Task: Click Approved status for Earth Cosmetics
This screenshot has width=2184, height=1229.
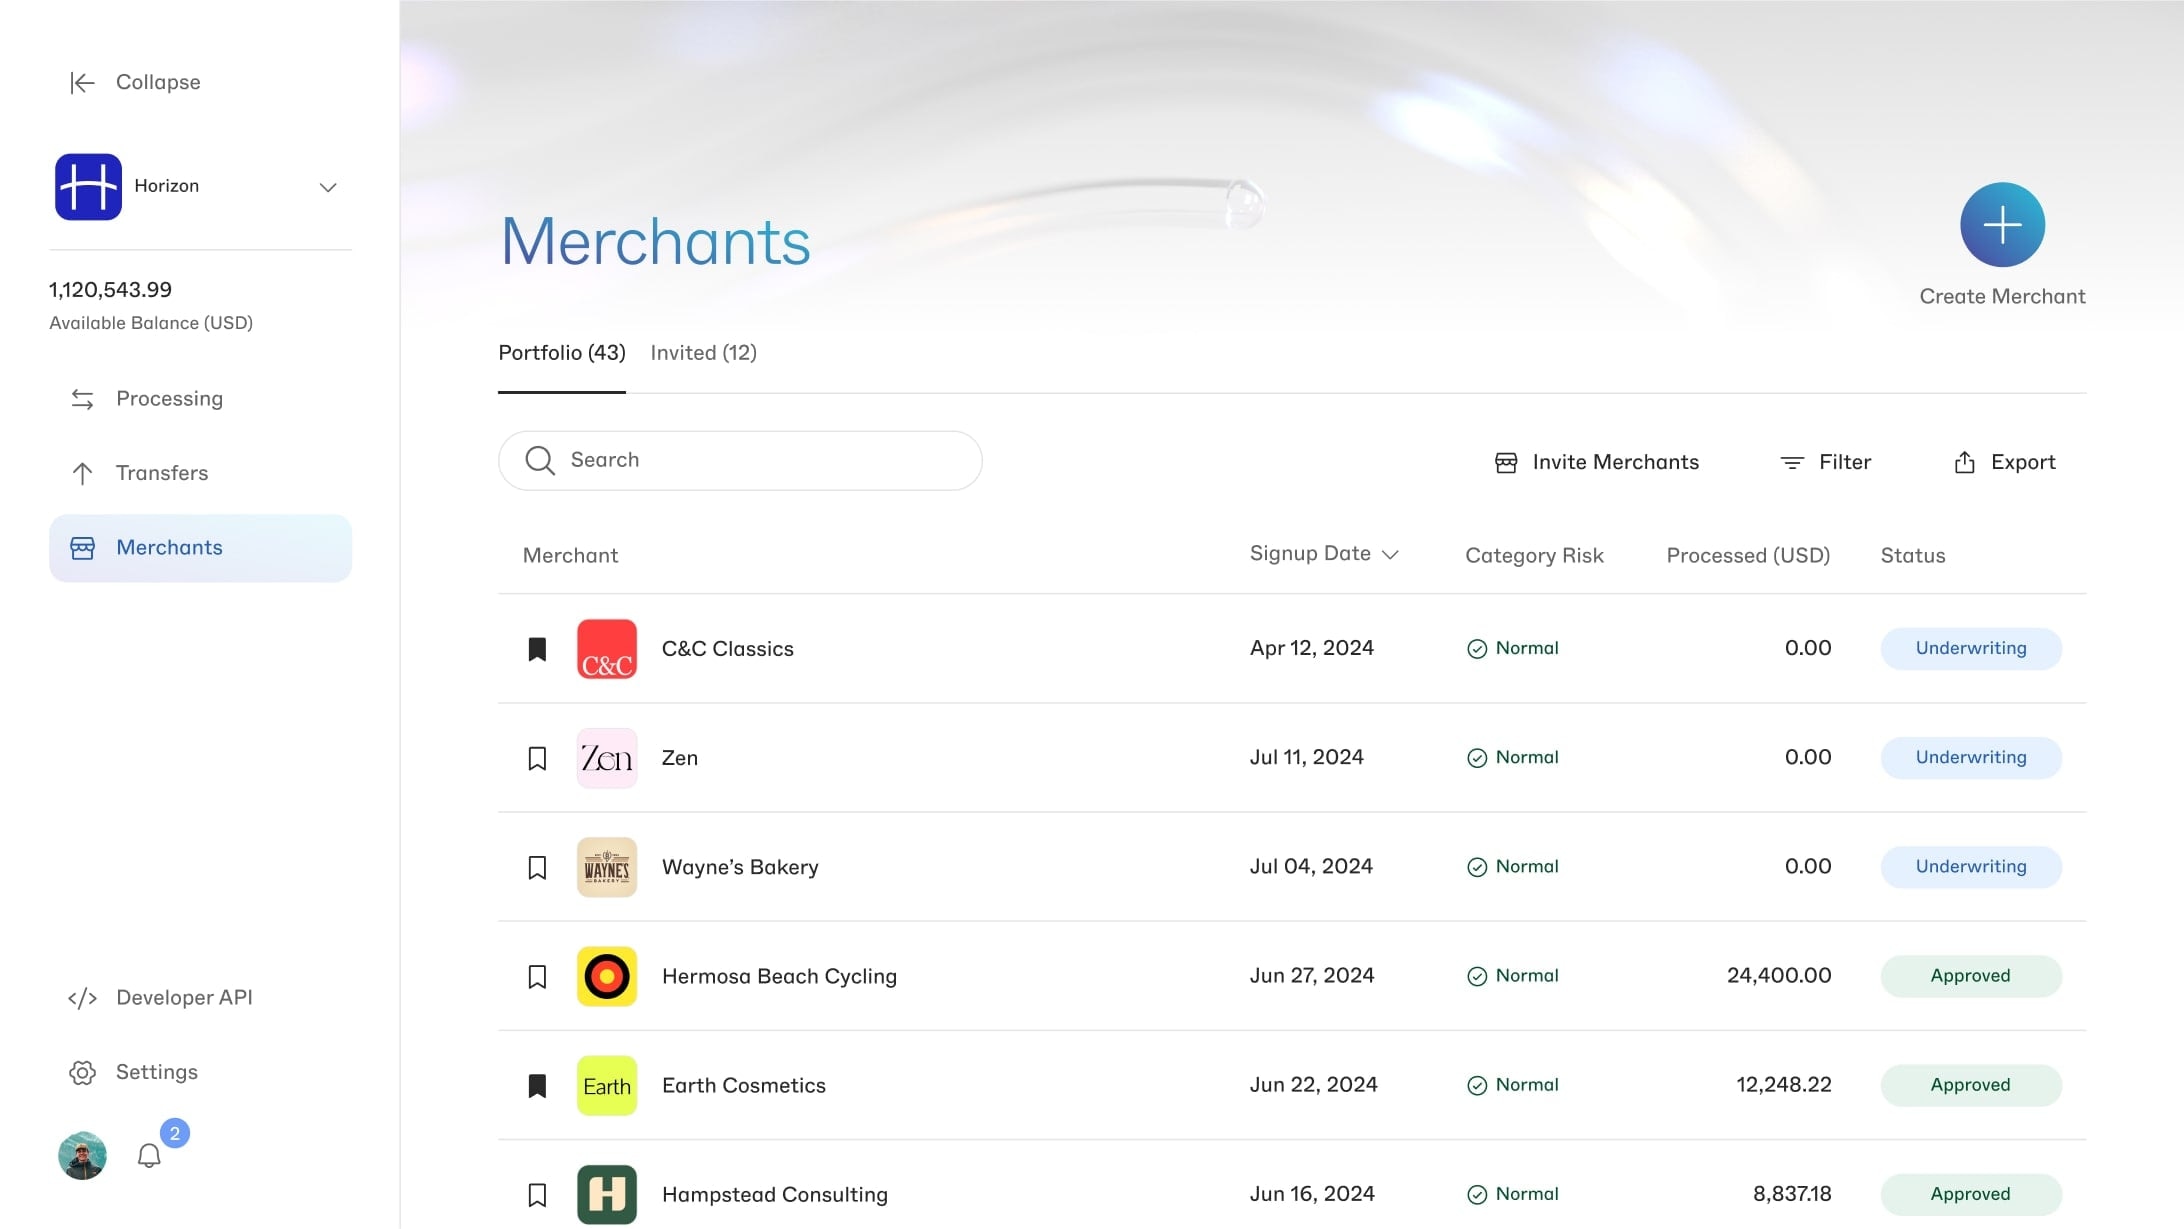Action: pos(1971,1085)
